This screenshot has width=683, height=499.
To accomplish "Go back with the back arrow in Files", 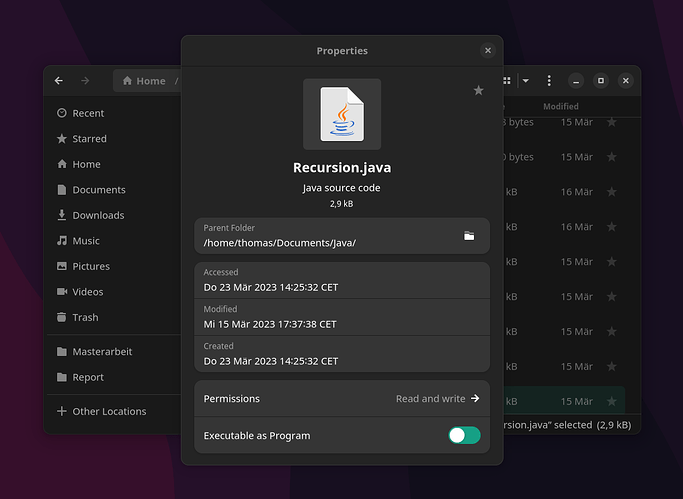I will pyautogui.click(x=59, y=81).
